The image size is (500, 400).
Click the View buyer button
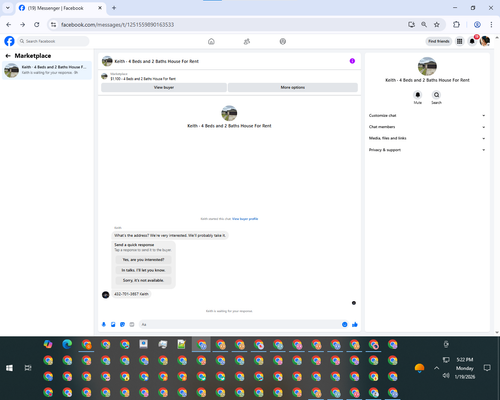[x=164, y=87]
